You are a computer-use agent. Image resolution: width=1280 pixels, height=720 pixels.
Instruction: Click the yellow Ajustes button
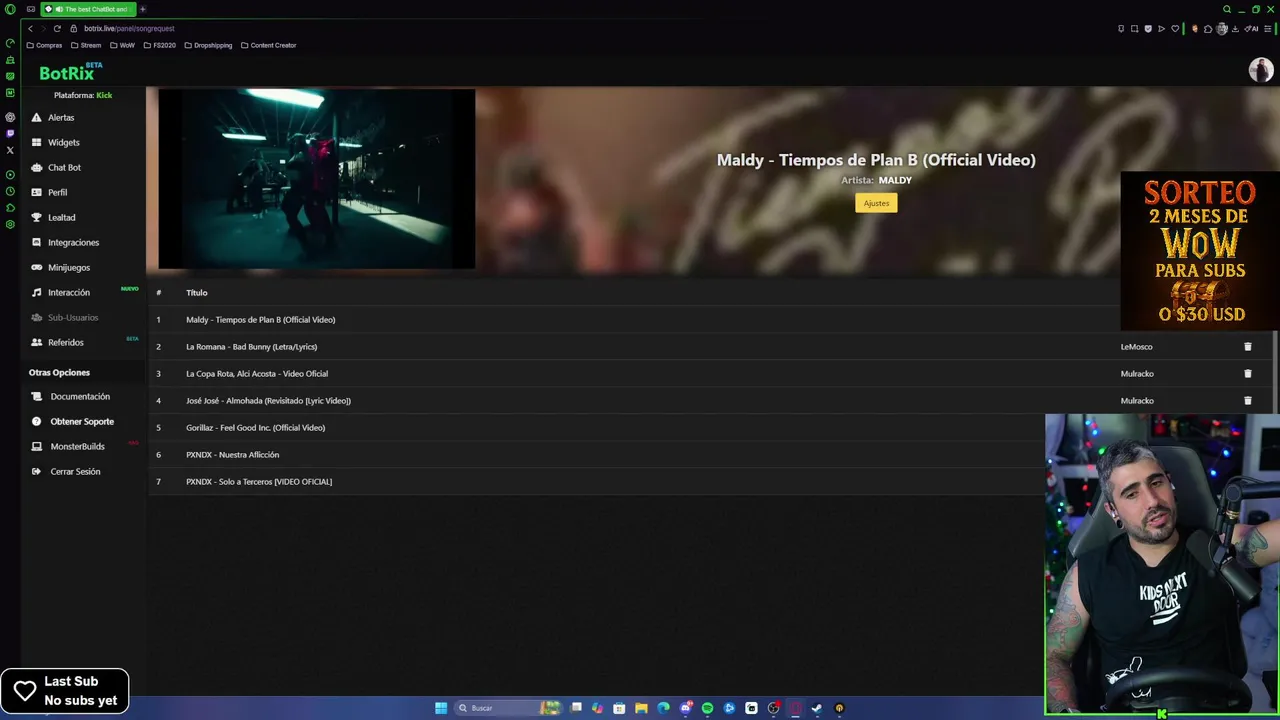click(x=876, y=203)
